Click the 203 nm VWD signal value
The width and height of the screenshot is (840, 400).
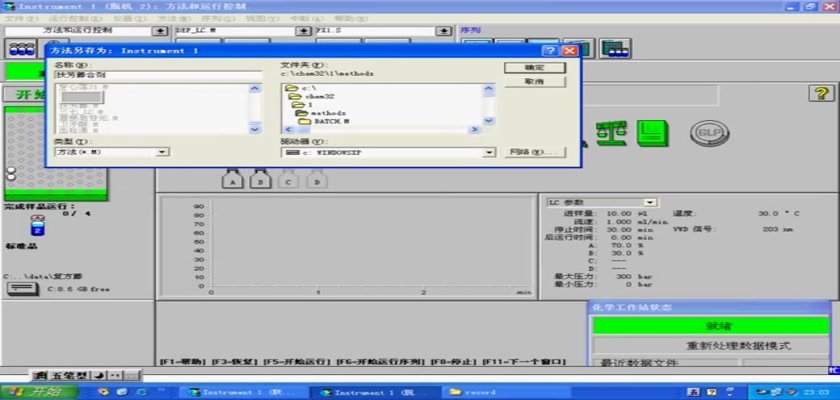[x=777, y=229]
